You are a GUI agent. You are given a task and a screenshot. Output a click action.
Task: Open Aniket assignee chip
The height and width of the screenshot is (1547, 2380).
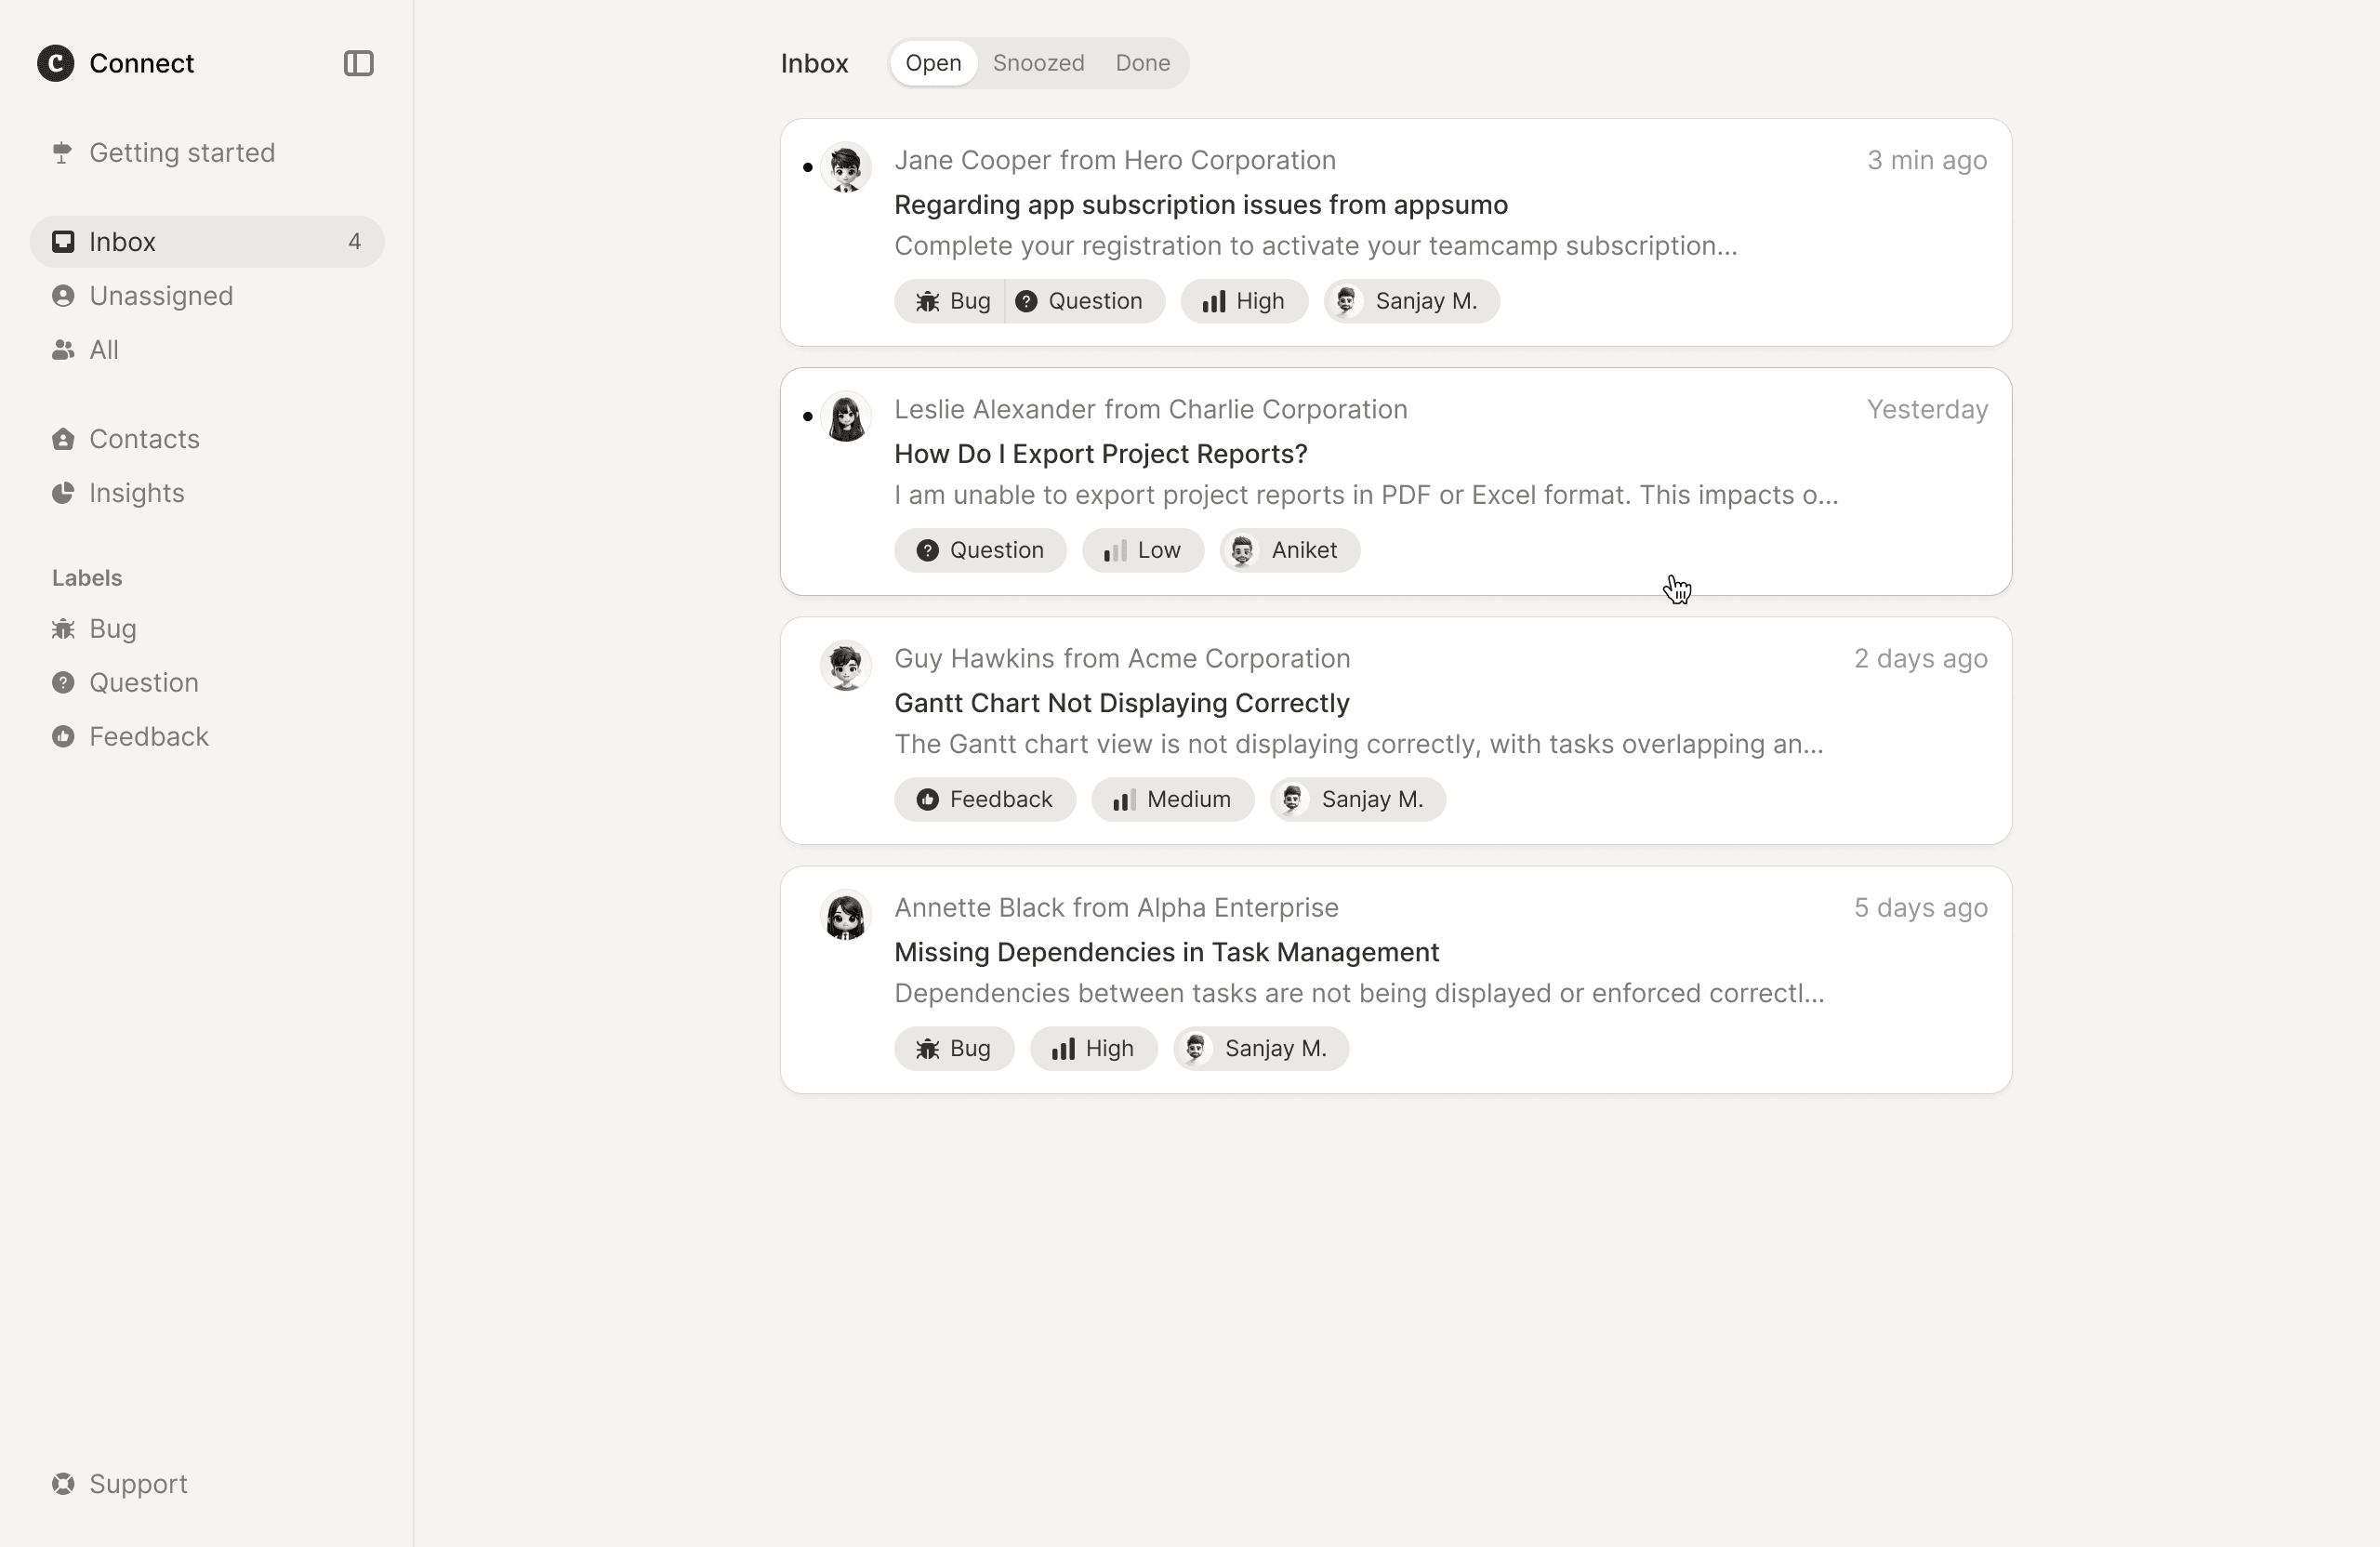1289,550
